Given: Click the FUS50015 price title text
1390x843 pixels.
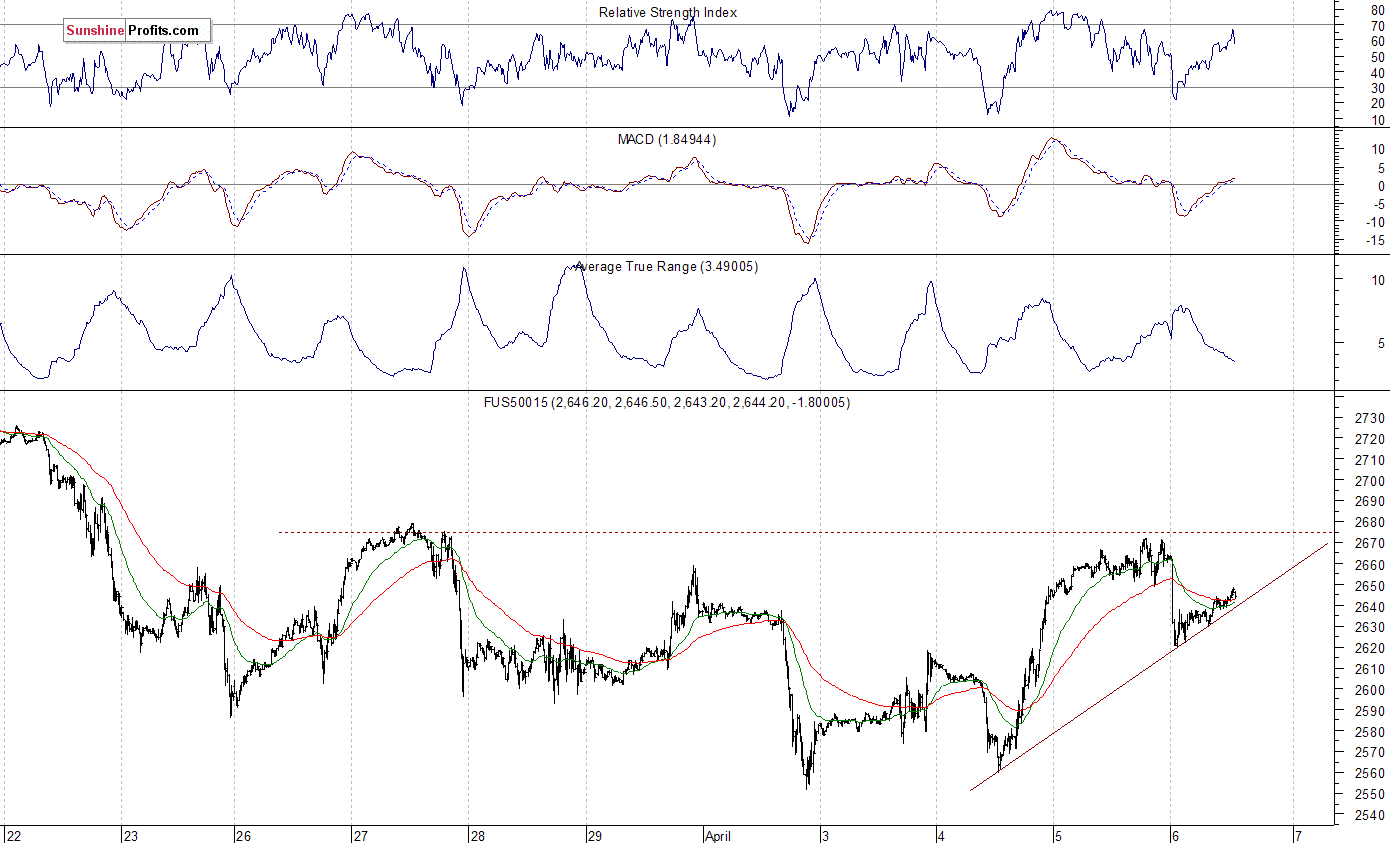Looking at the screenshot, I should point(668,402).
